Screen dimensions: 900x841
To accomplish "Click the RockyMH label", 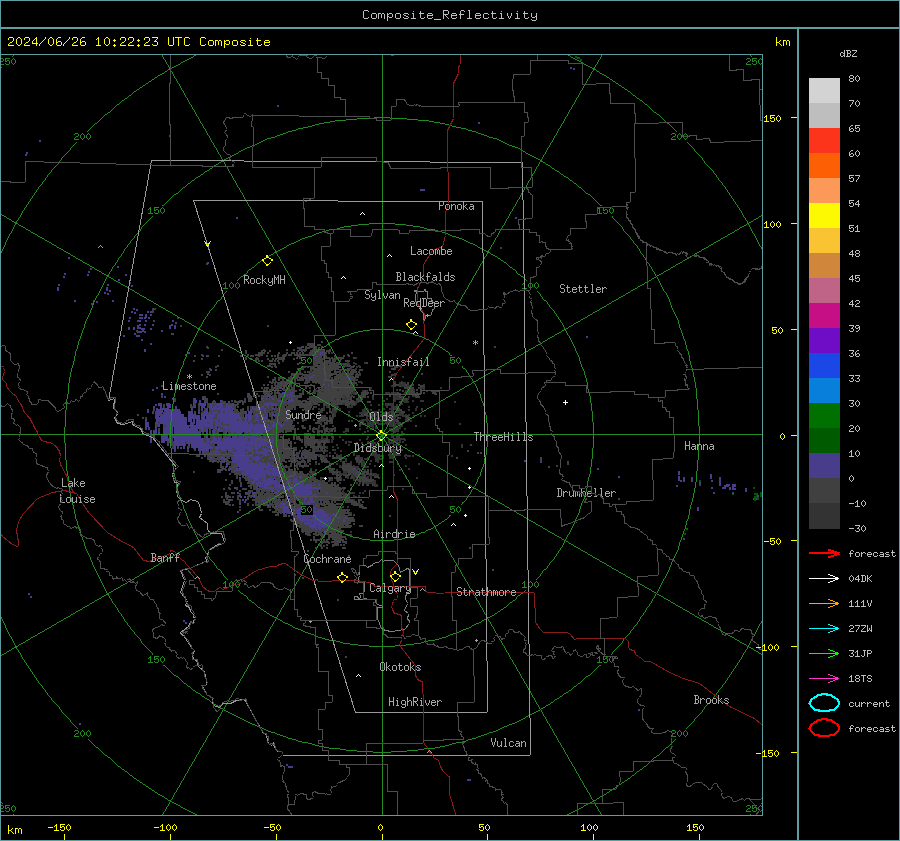I will 264,280.
